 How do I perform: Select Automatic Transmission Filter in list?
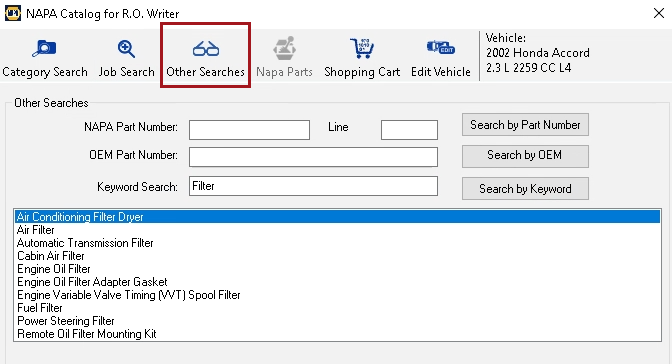(337, 243)
